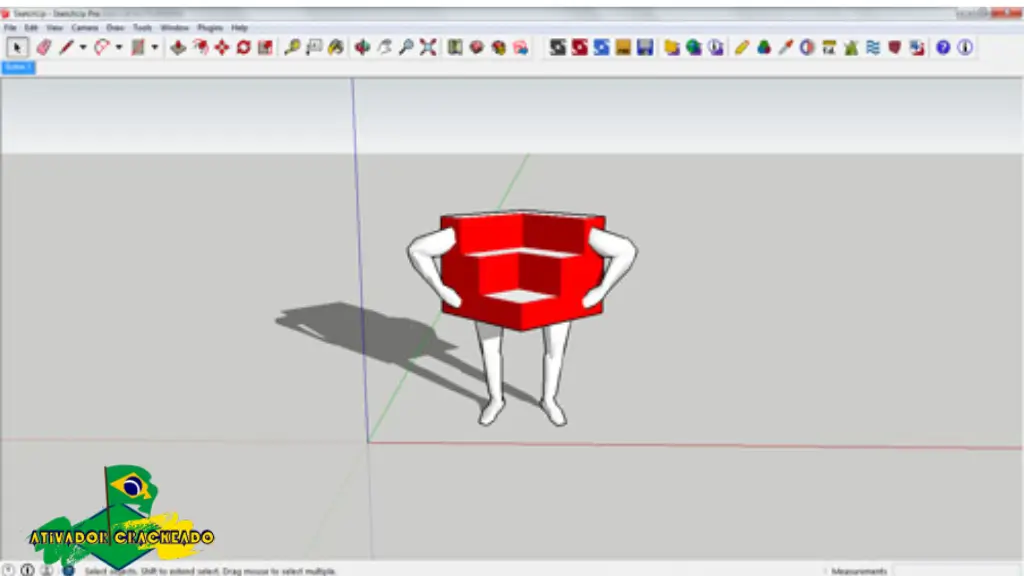
Task: Choose the Offset tool
Action: [200, 47]
